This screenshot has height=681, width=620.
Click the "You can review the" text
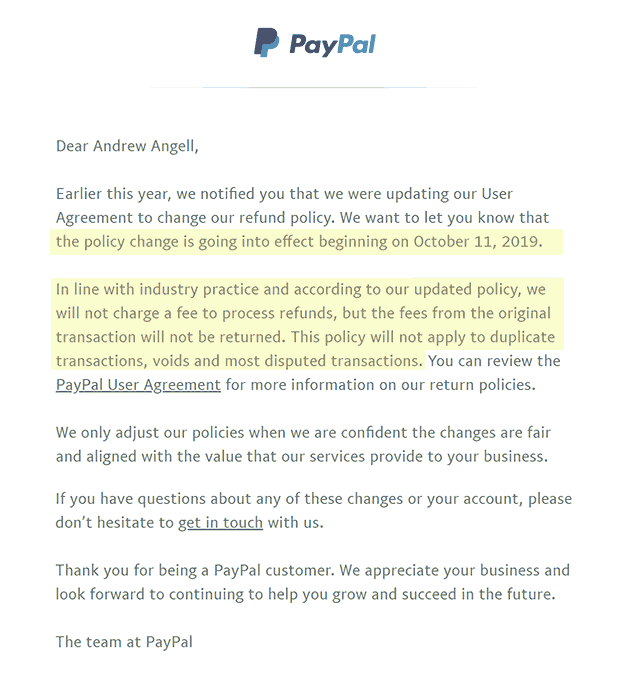pos(494,361)
